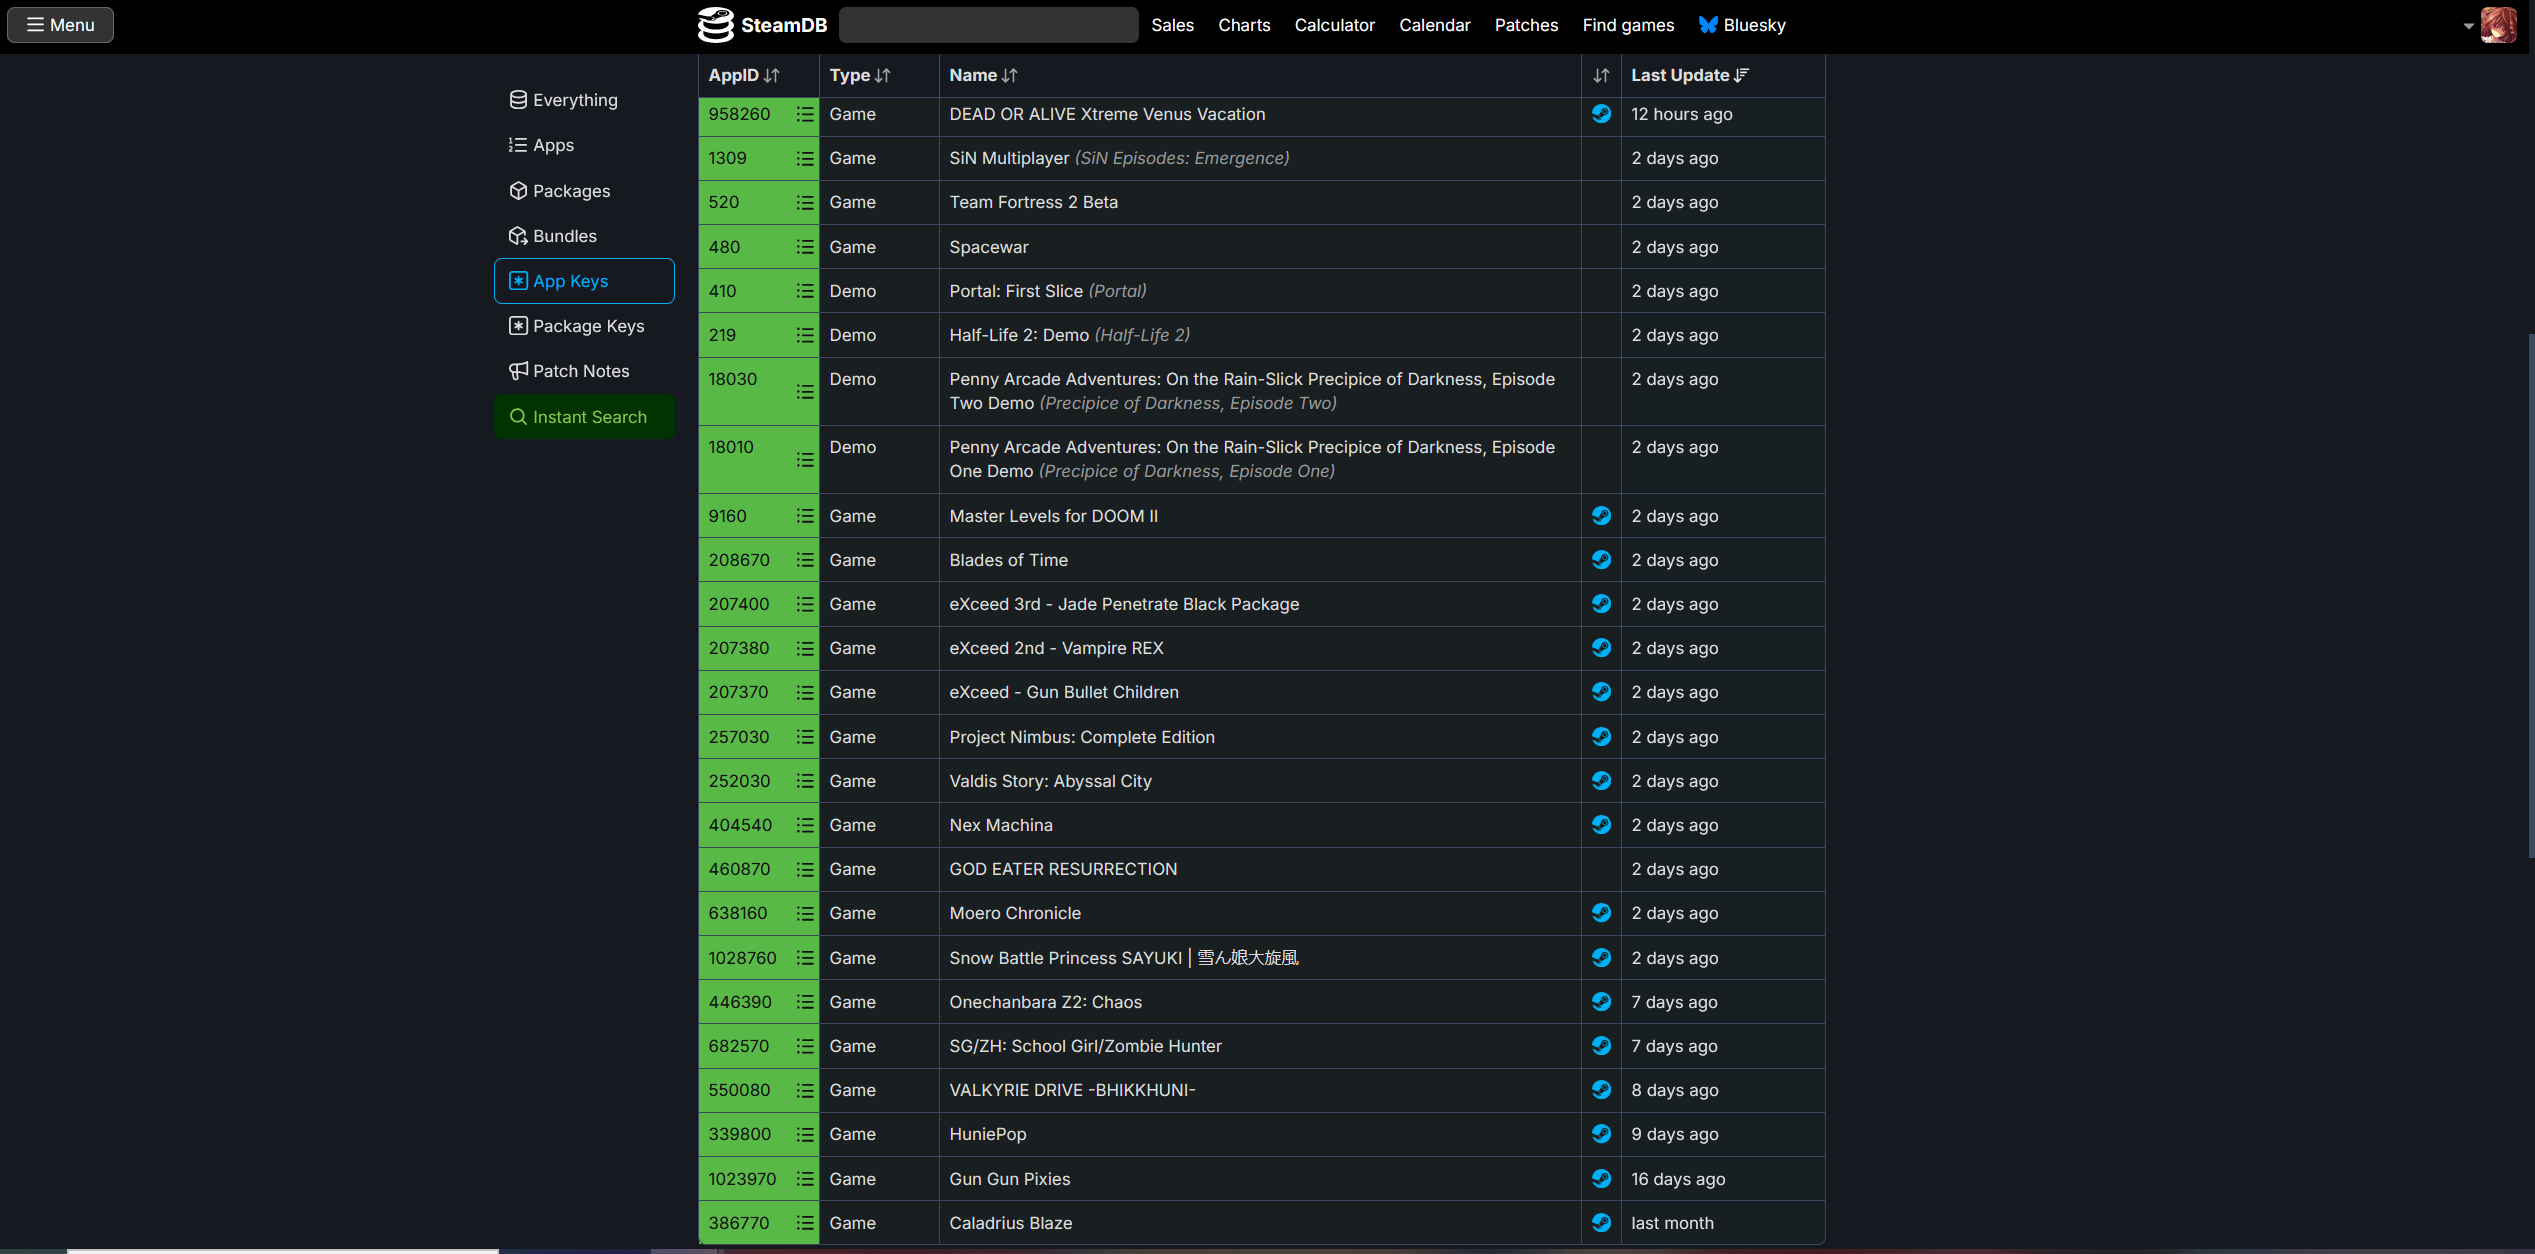Screen dimensions: 2535x1254
Task: Open AppID 386770 link
Action: [x=739, y=1223]
